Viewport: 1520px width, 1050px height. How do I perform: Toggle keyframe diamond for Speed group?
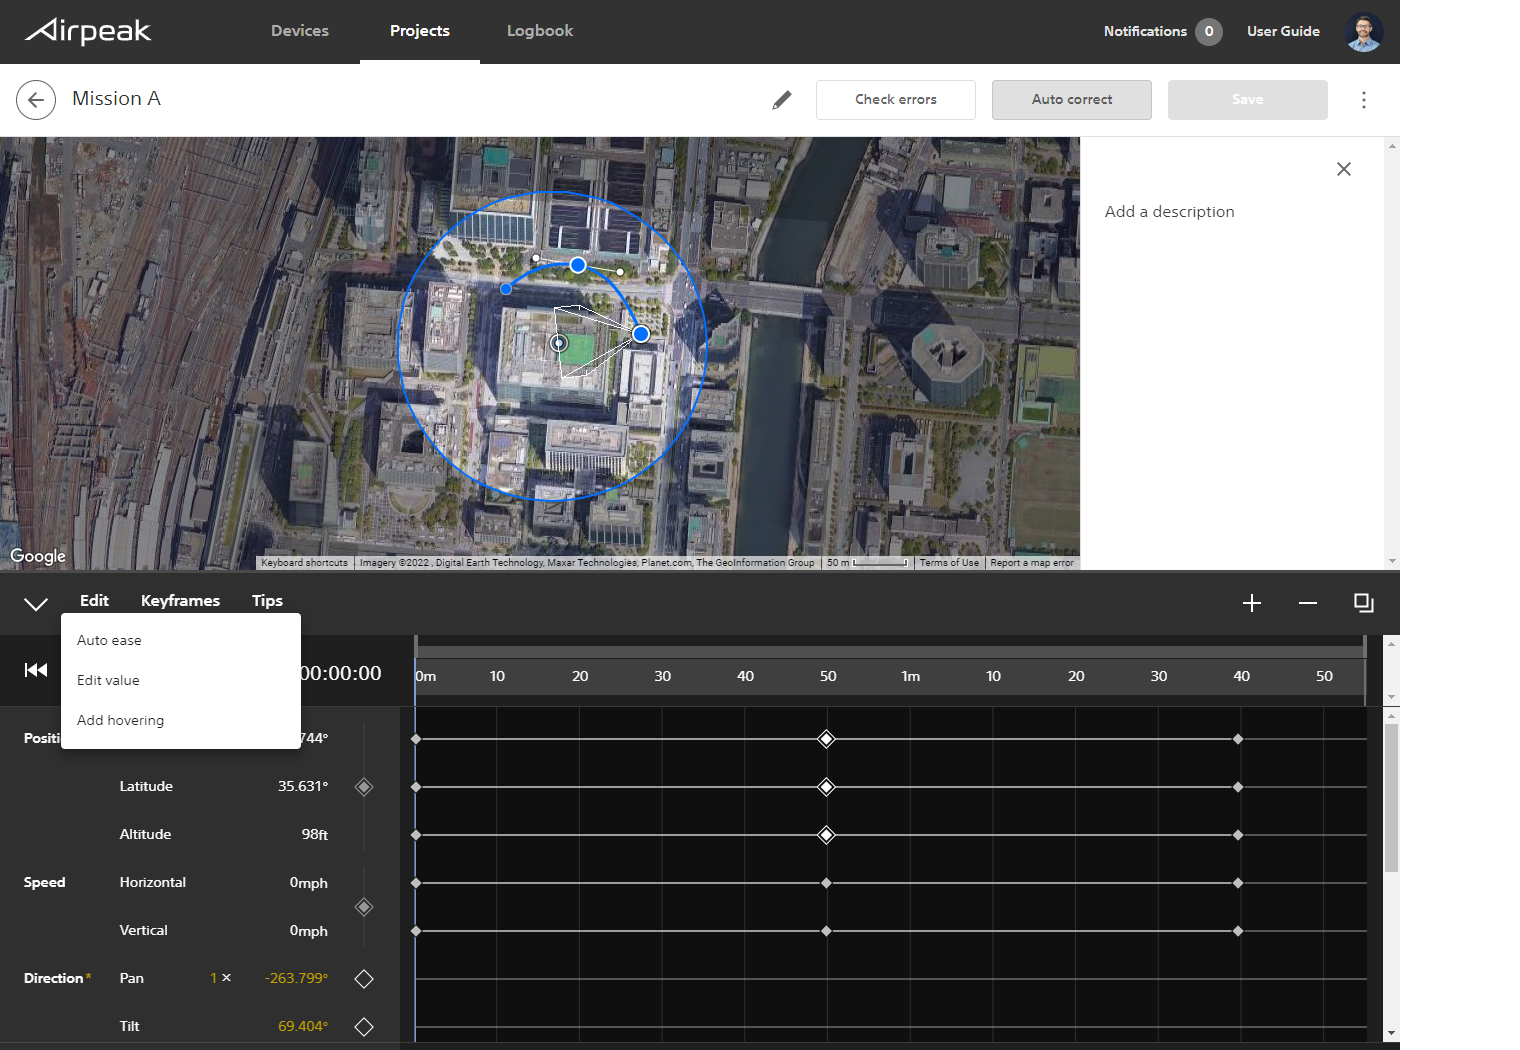(x=364, y=907)
